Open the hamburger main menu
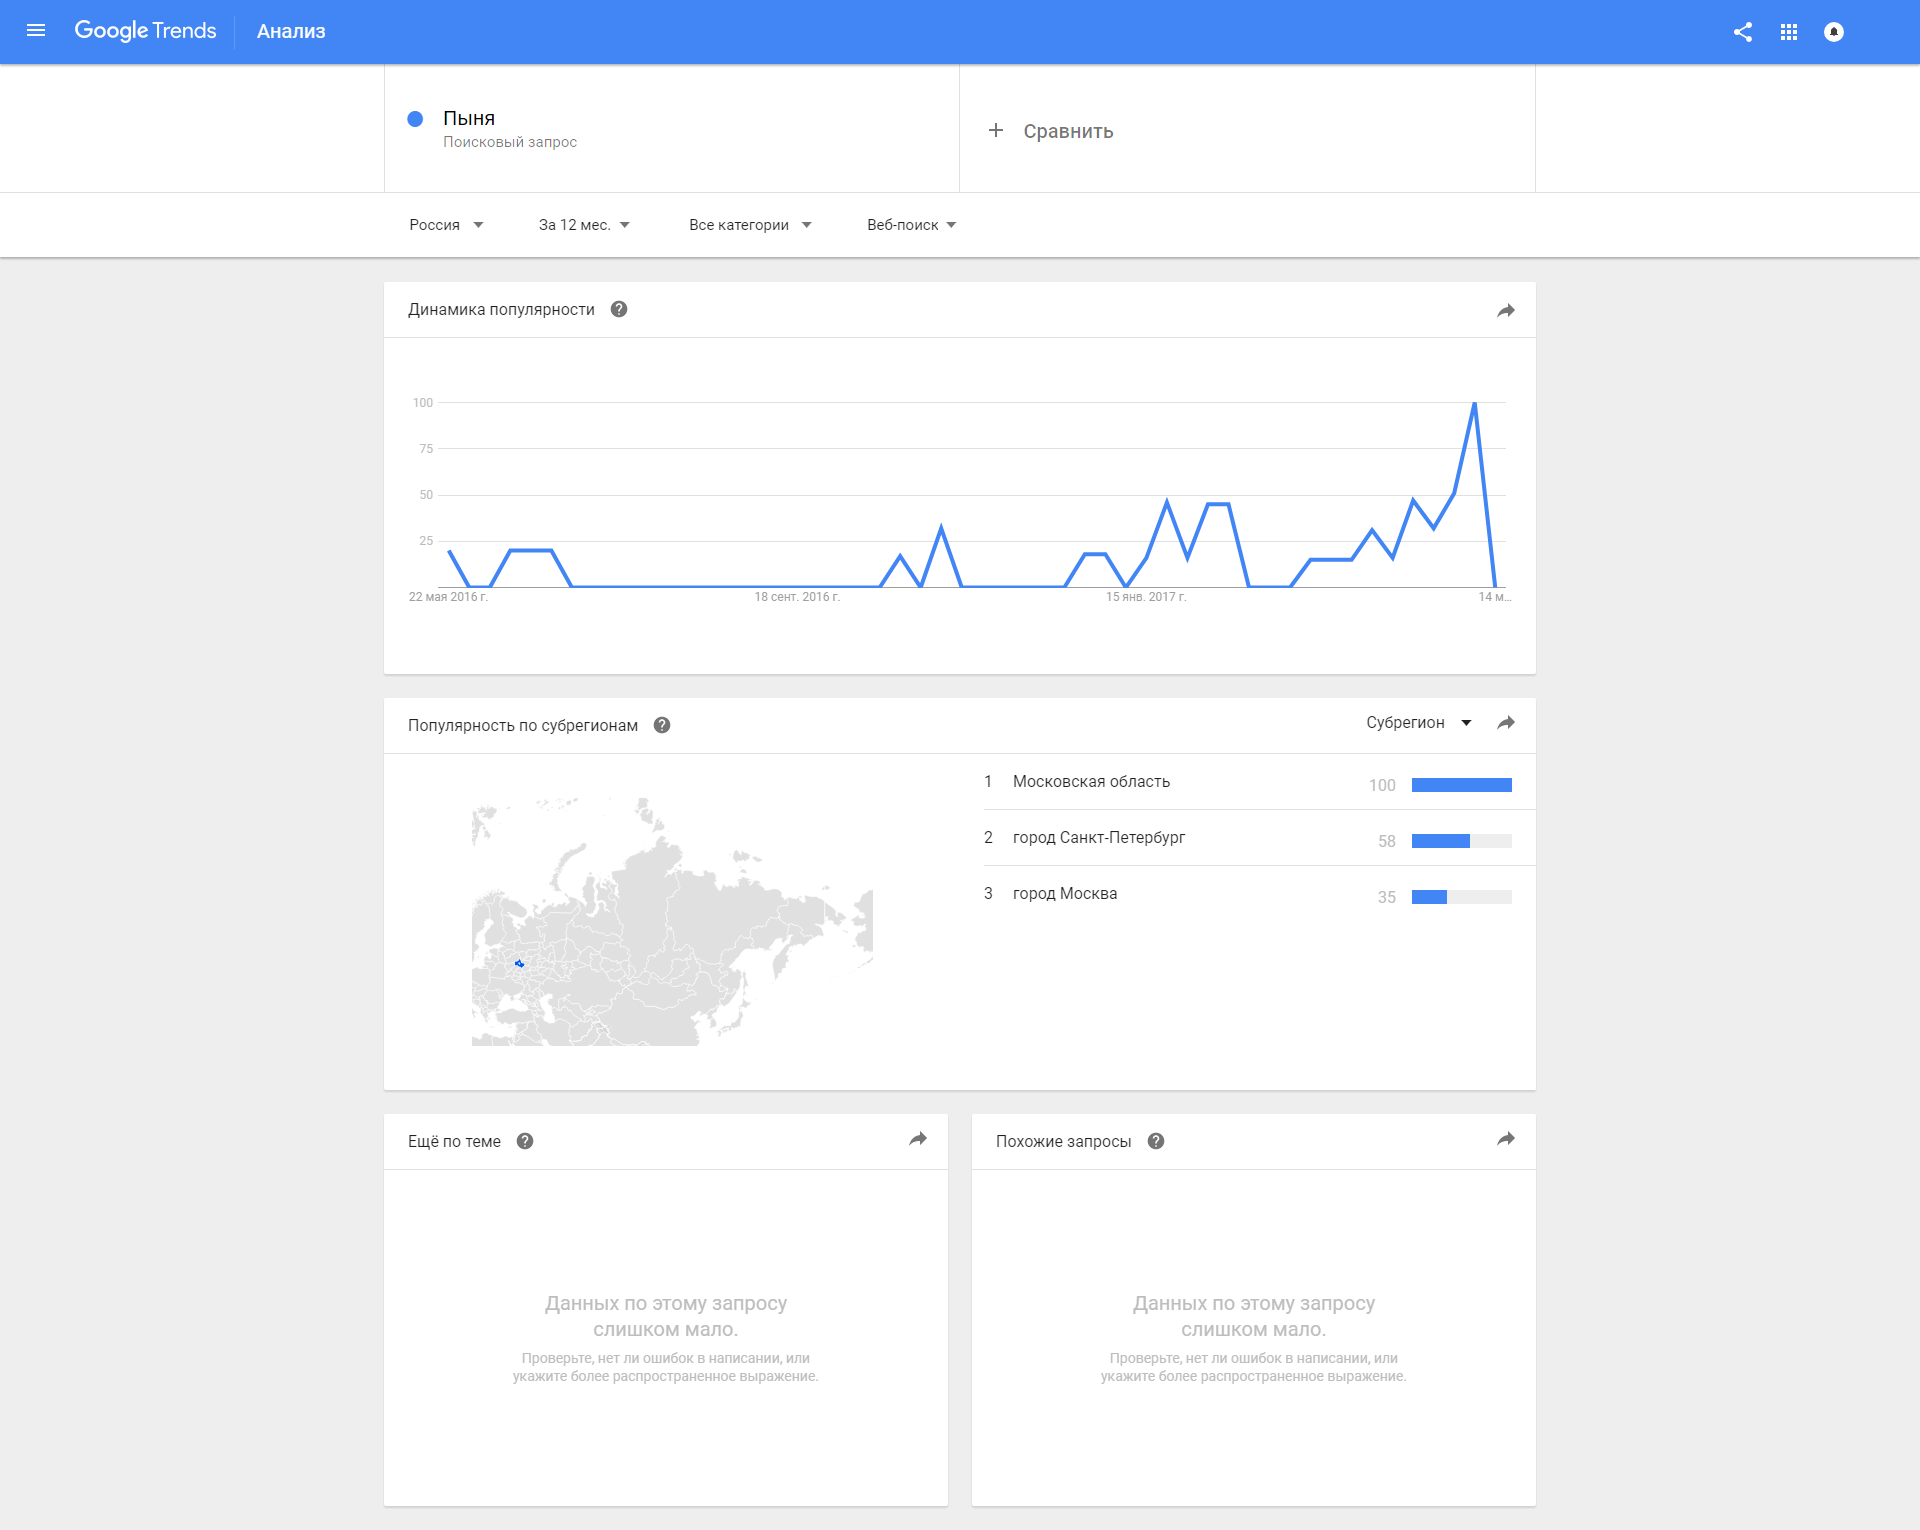Viewport: 1920px width, 1530px height. point(36,31)
